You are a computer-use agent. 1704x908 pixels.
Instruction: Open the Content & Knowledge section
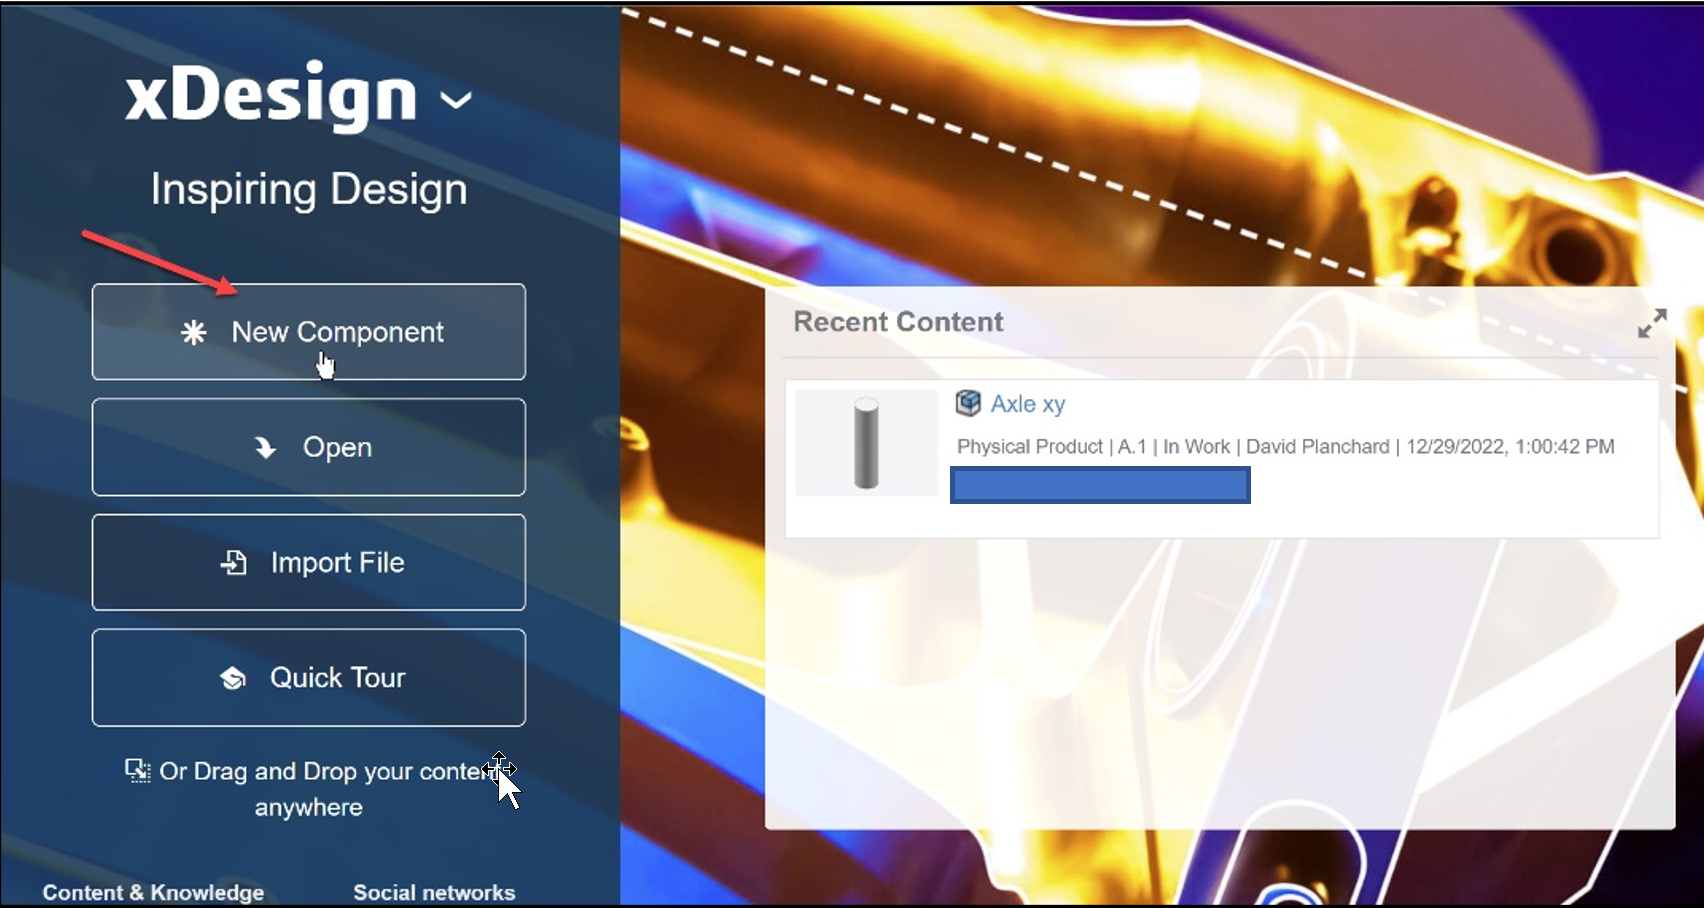coord(155,891)
